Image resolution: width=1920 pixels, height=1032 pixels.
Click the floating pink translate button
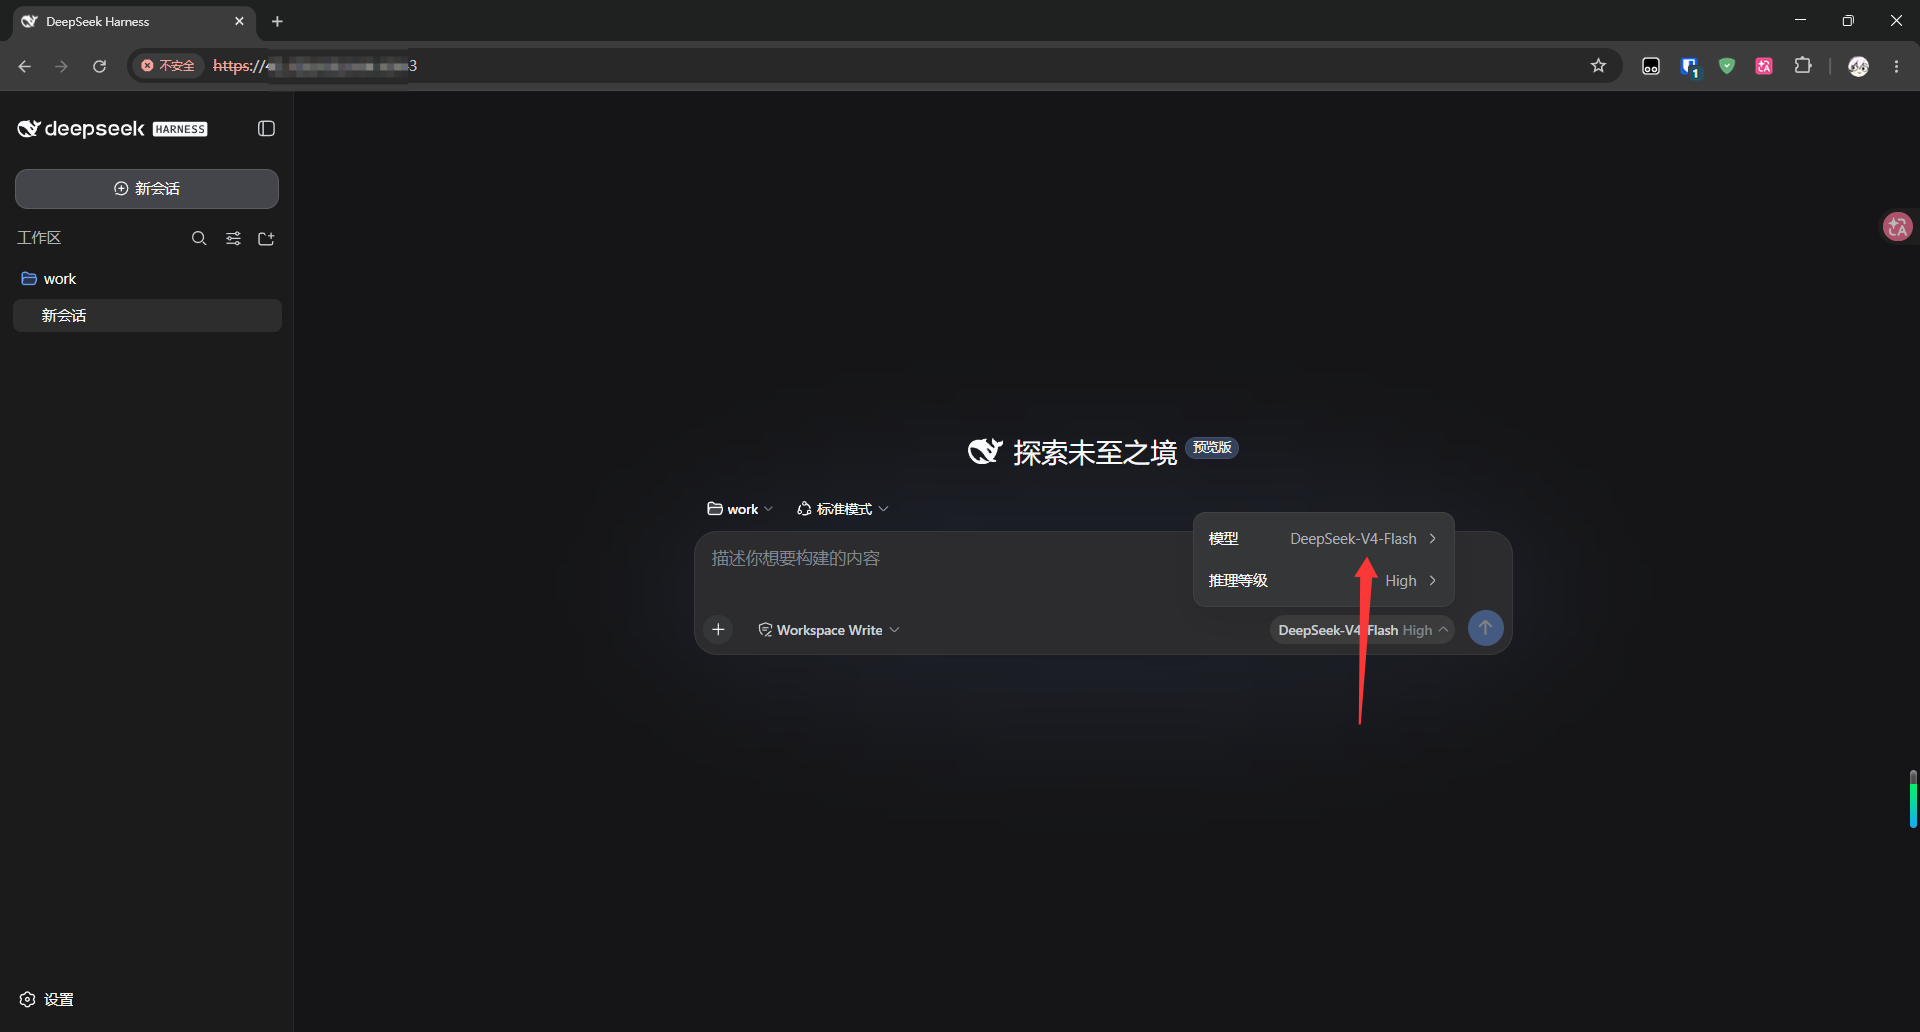[1897, 227]
